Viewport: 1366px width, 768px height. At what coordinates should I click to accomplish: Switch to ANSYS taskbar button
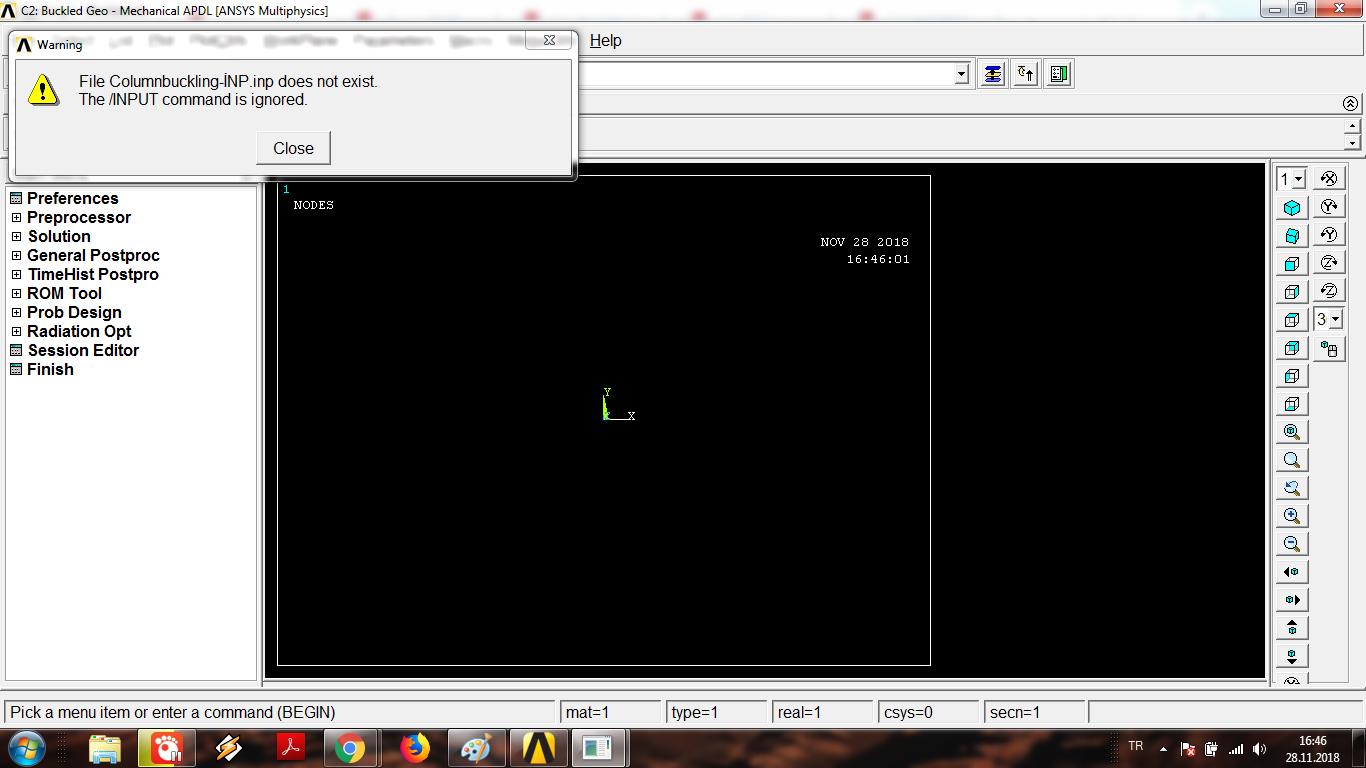[539, 748]
